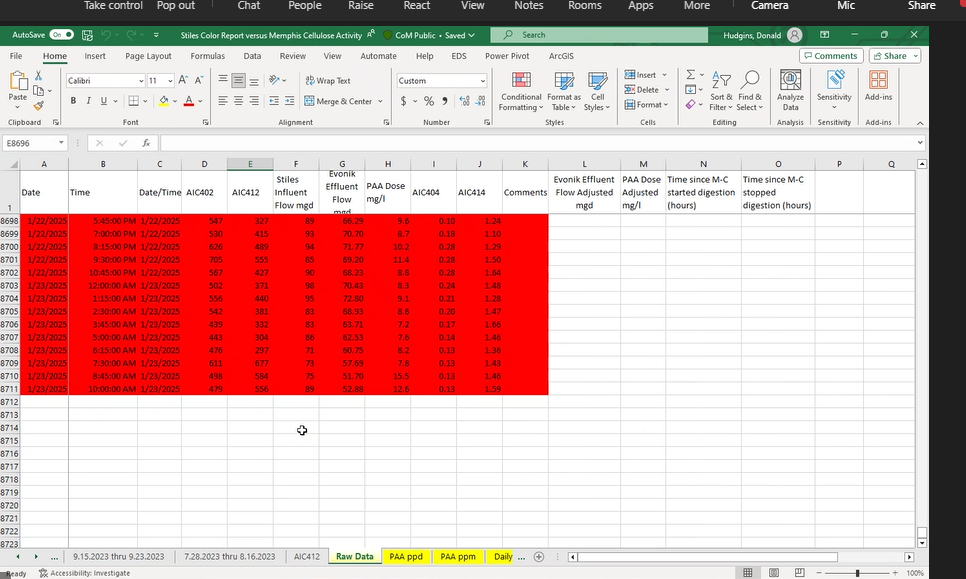Open the Formulas ribbon tab
The width and height of the screenshot is (966, 579).
coord(207,56)
